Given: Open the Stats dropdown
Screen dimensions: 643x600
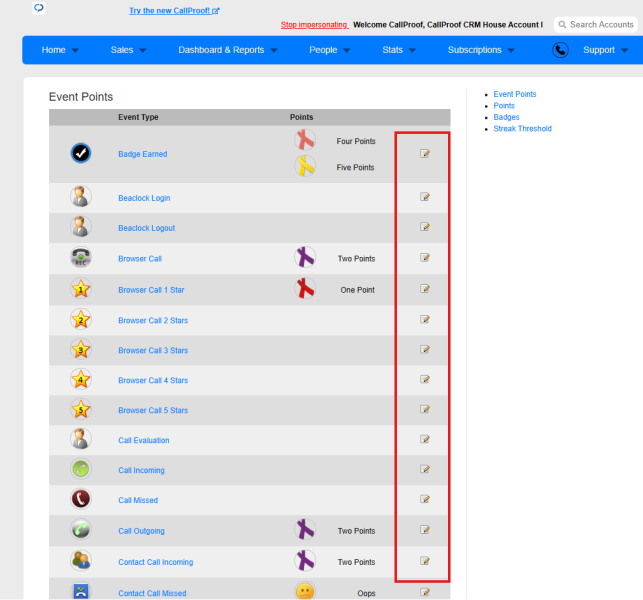Looking at the screenshot, I should click(399, 50).
